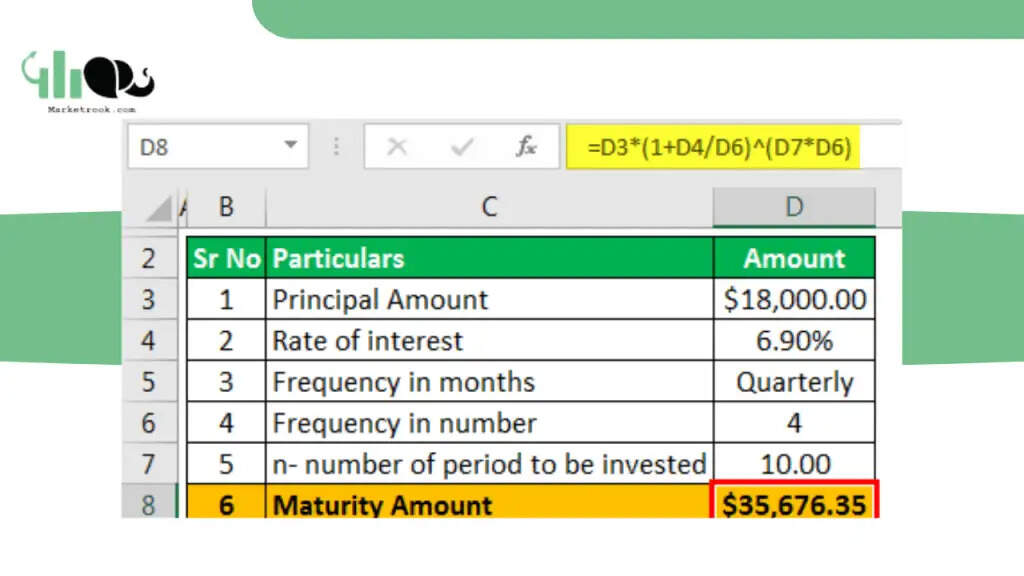Select the 'Principal Amount' cell
Image resolution: width=1024 pixels, height=576 pixels.
point(489,300)
